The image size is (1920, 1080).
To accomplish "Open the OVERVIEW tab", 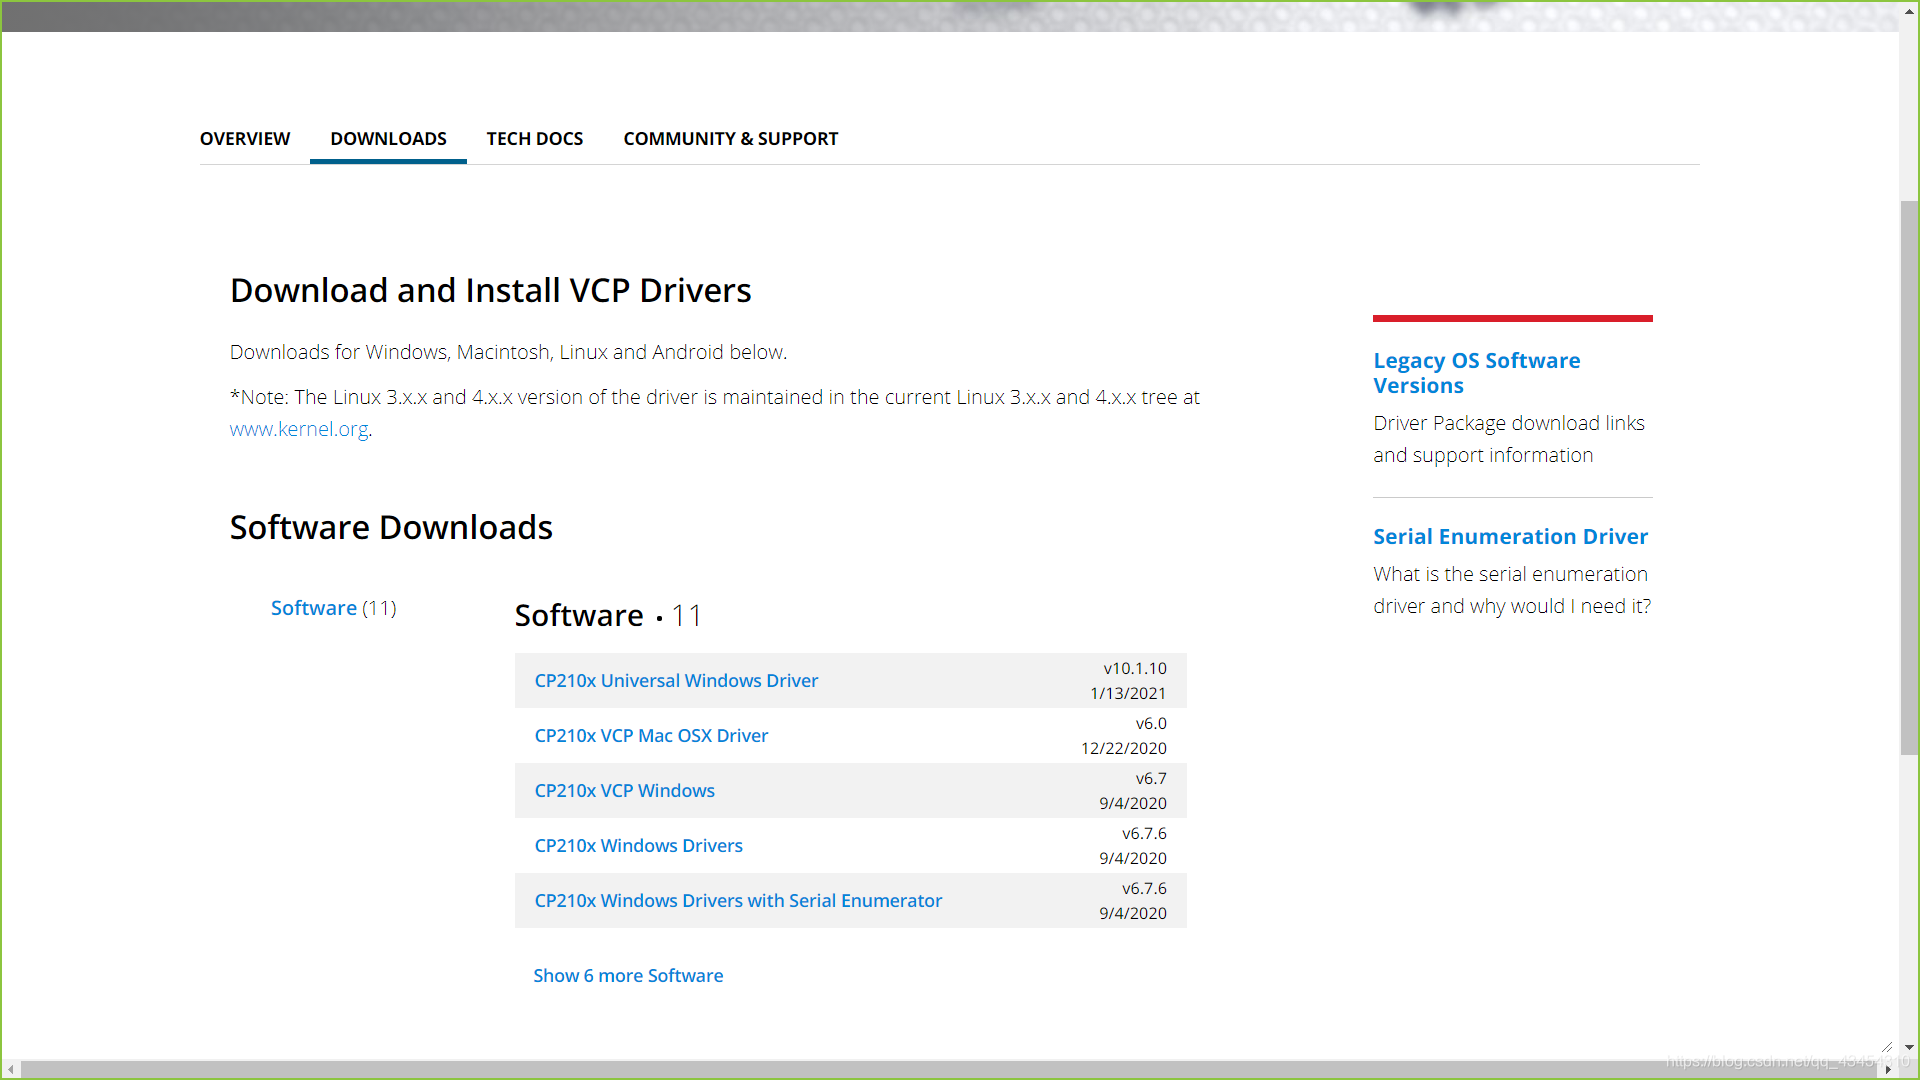I will [245, 139].
